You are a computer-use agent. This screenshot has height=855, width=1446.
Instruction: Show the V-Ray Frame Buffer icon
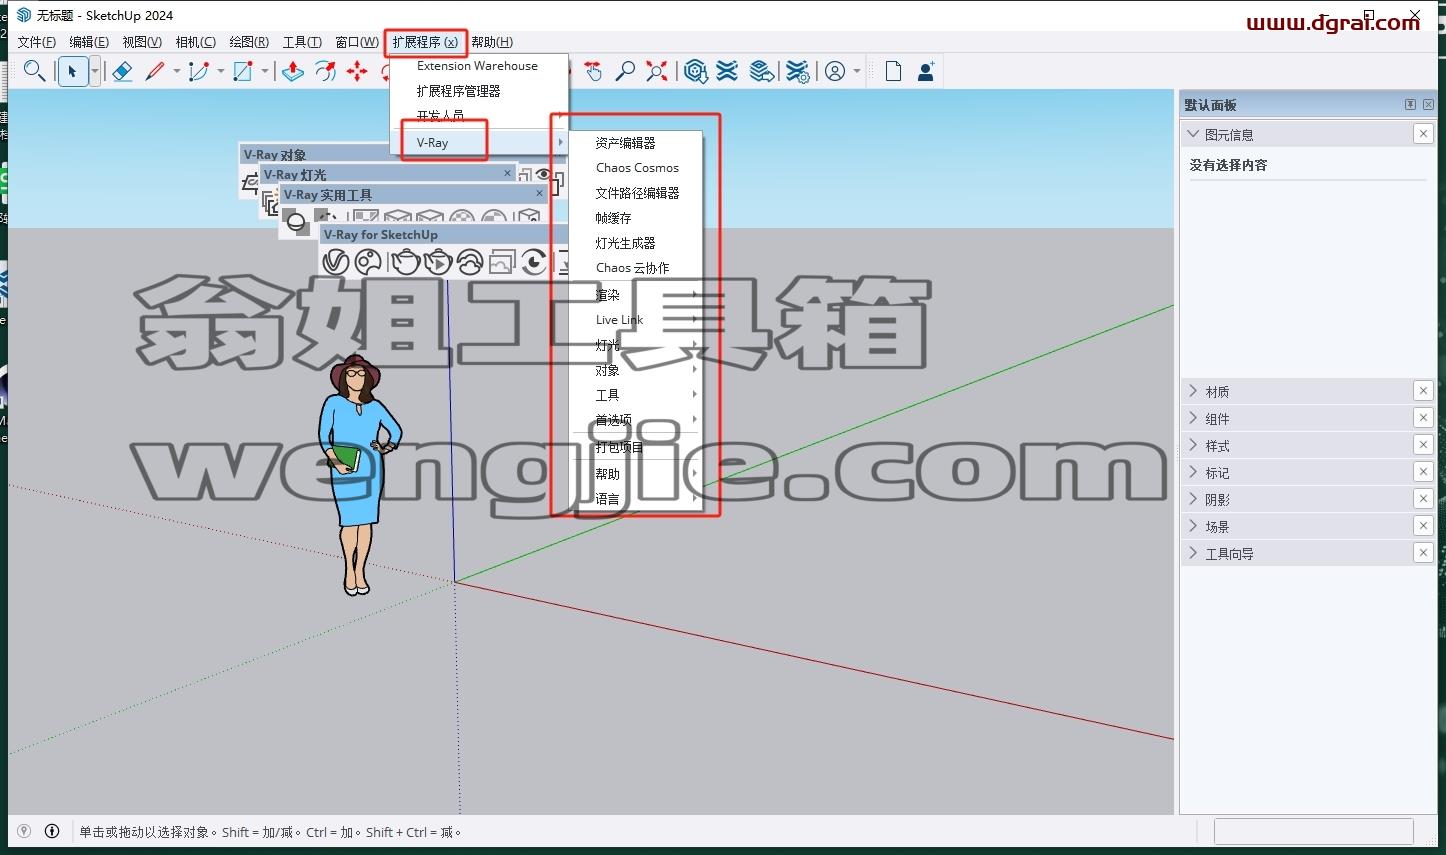(x=502, y=262)
